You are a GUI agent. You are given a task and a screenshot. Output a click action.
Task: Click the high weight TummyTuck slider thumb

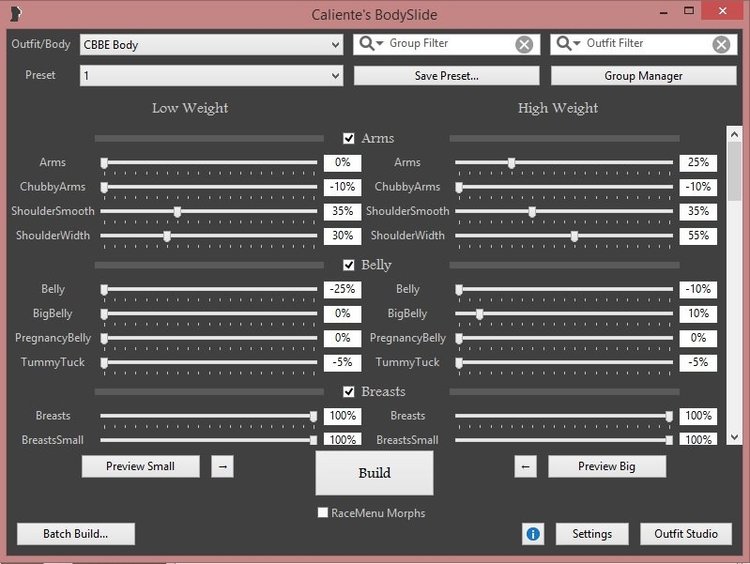[459, 363]
